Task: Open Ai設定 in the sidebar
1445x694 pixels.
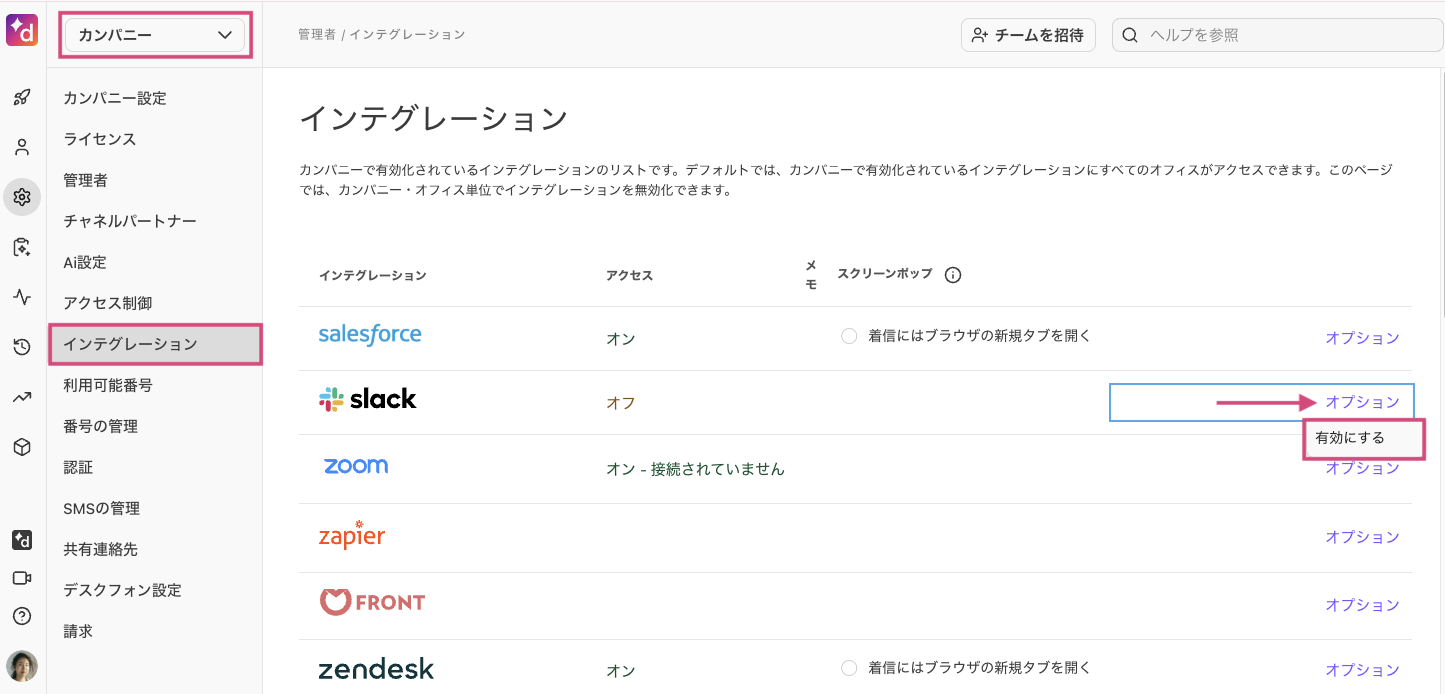Action: (x=85, y=262)
